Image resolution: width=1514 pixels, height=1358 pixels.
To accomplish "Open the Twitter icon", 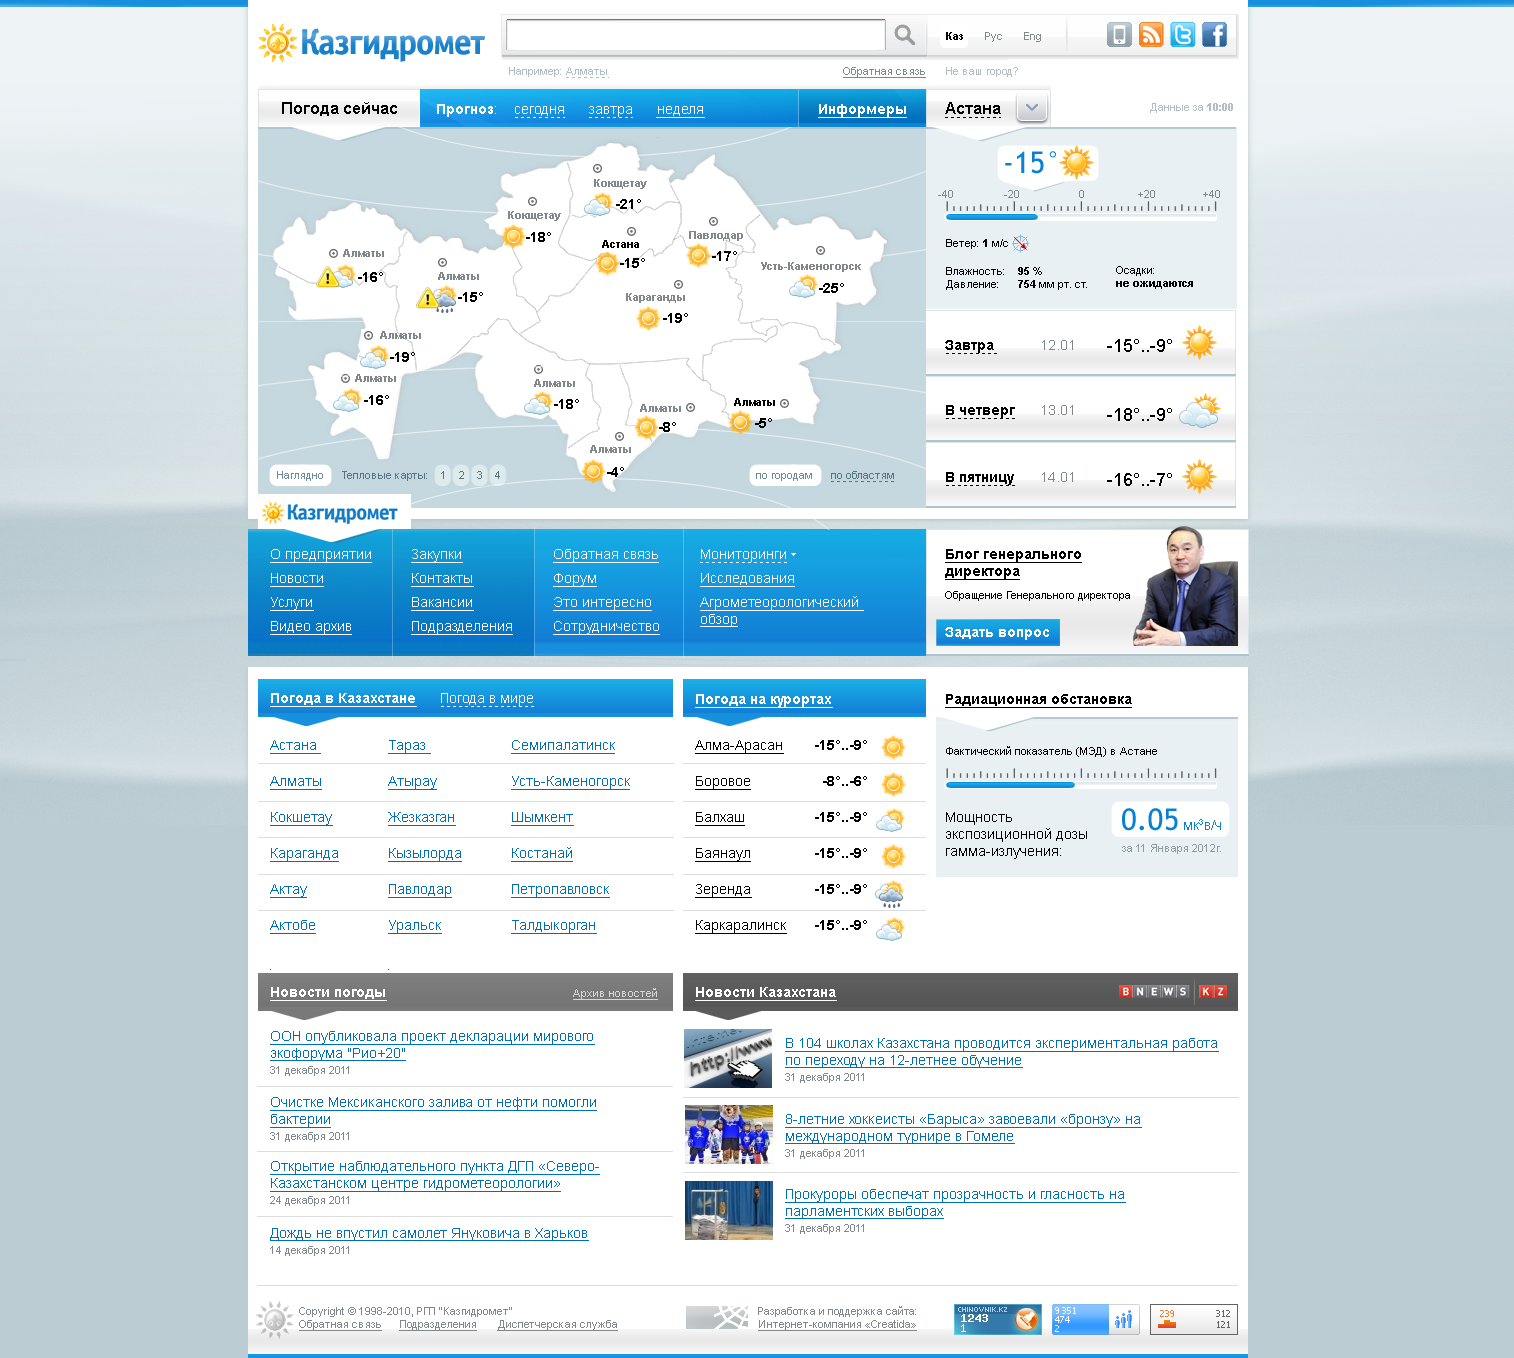I will coord(1183,35).
